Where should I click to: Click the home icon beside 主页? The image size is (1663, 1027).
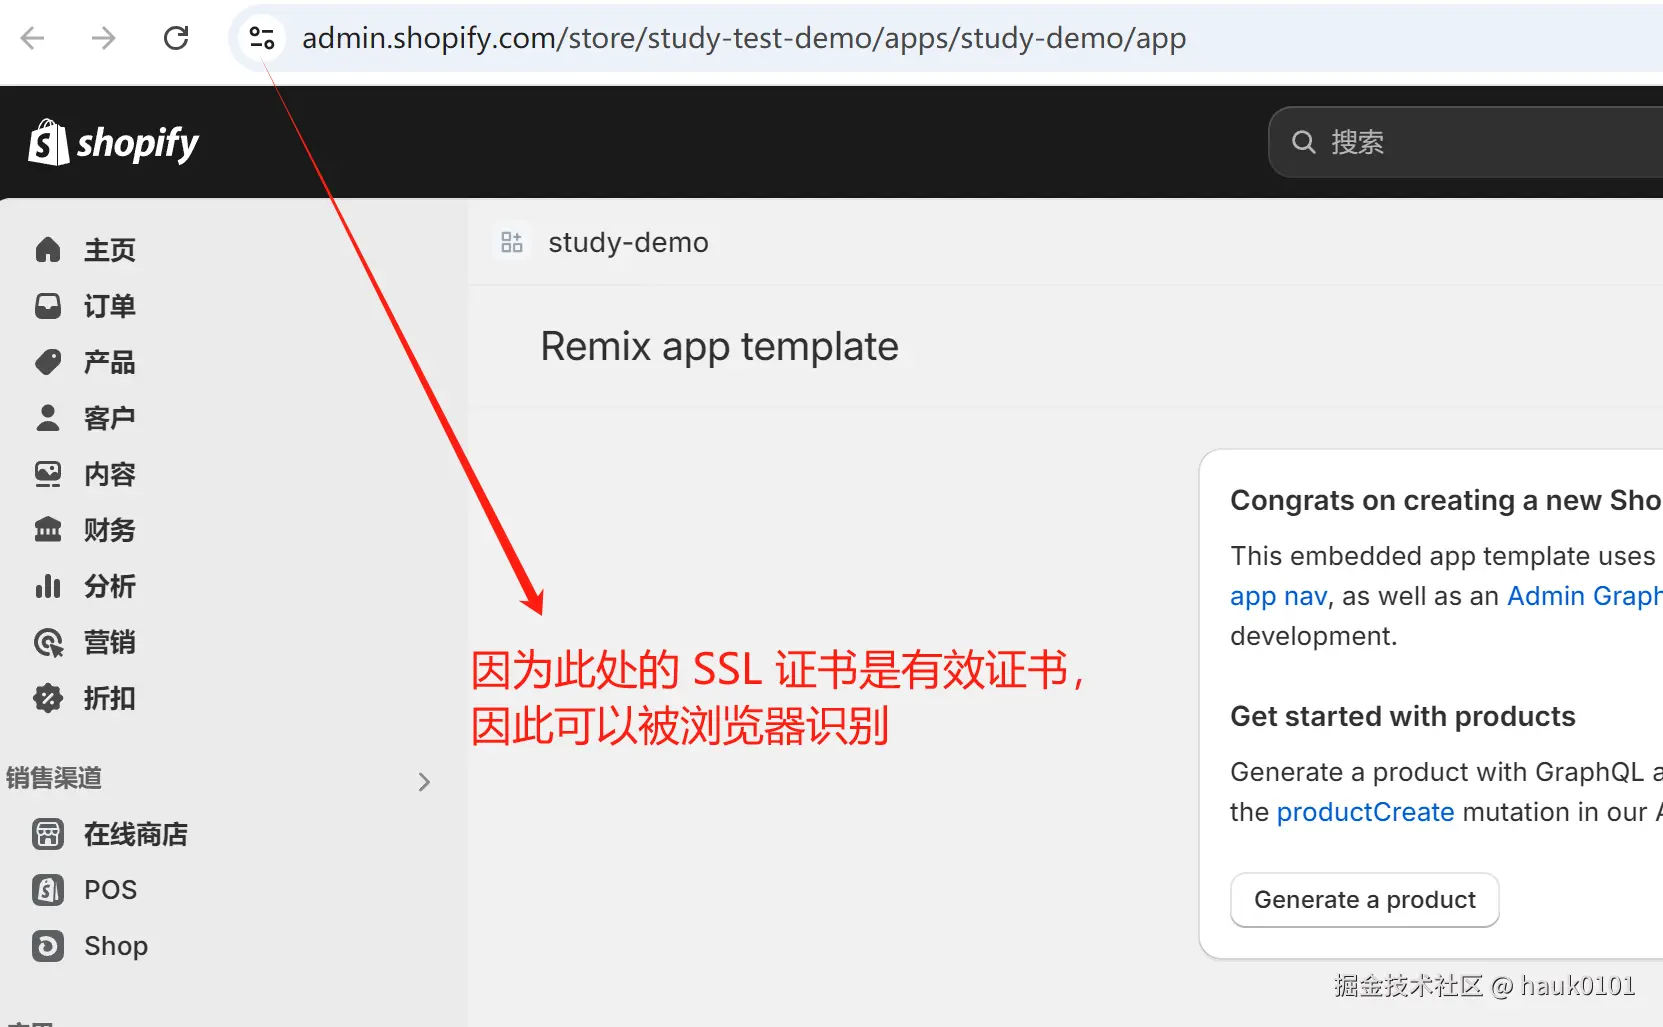[x=48, y=249]
